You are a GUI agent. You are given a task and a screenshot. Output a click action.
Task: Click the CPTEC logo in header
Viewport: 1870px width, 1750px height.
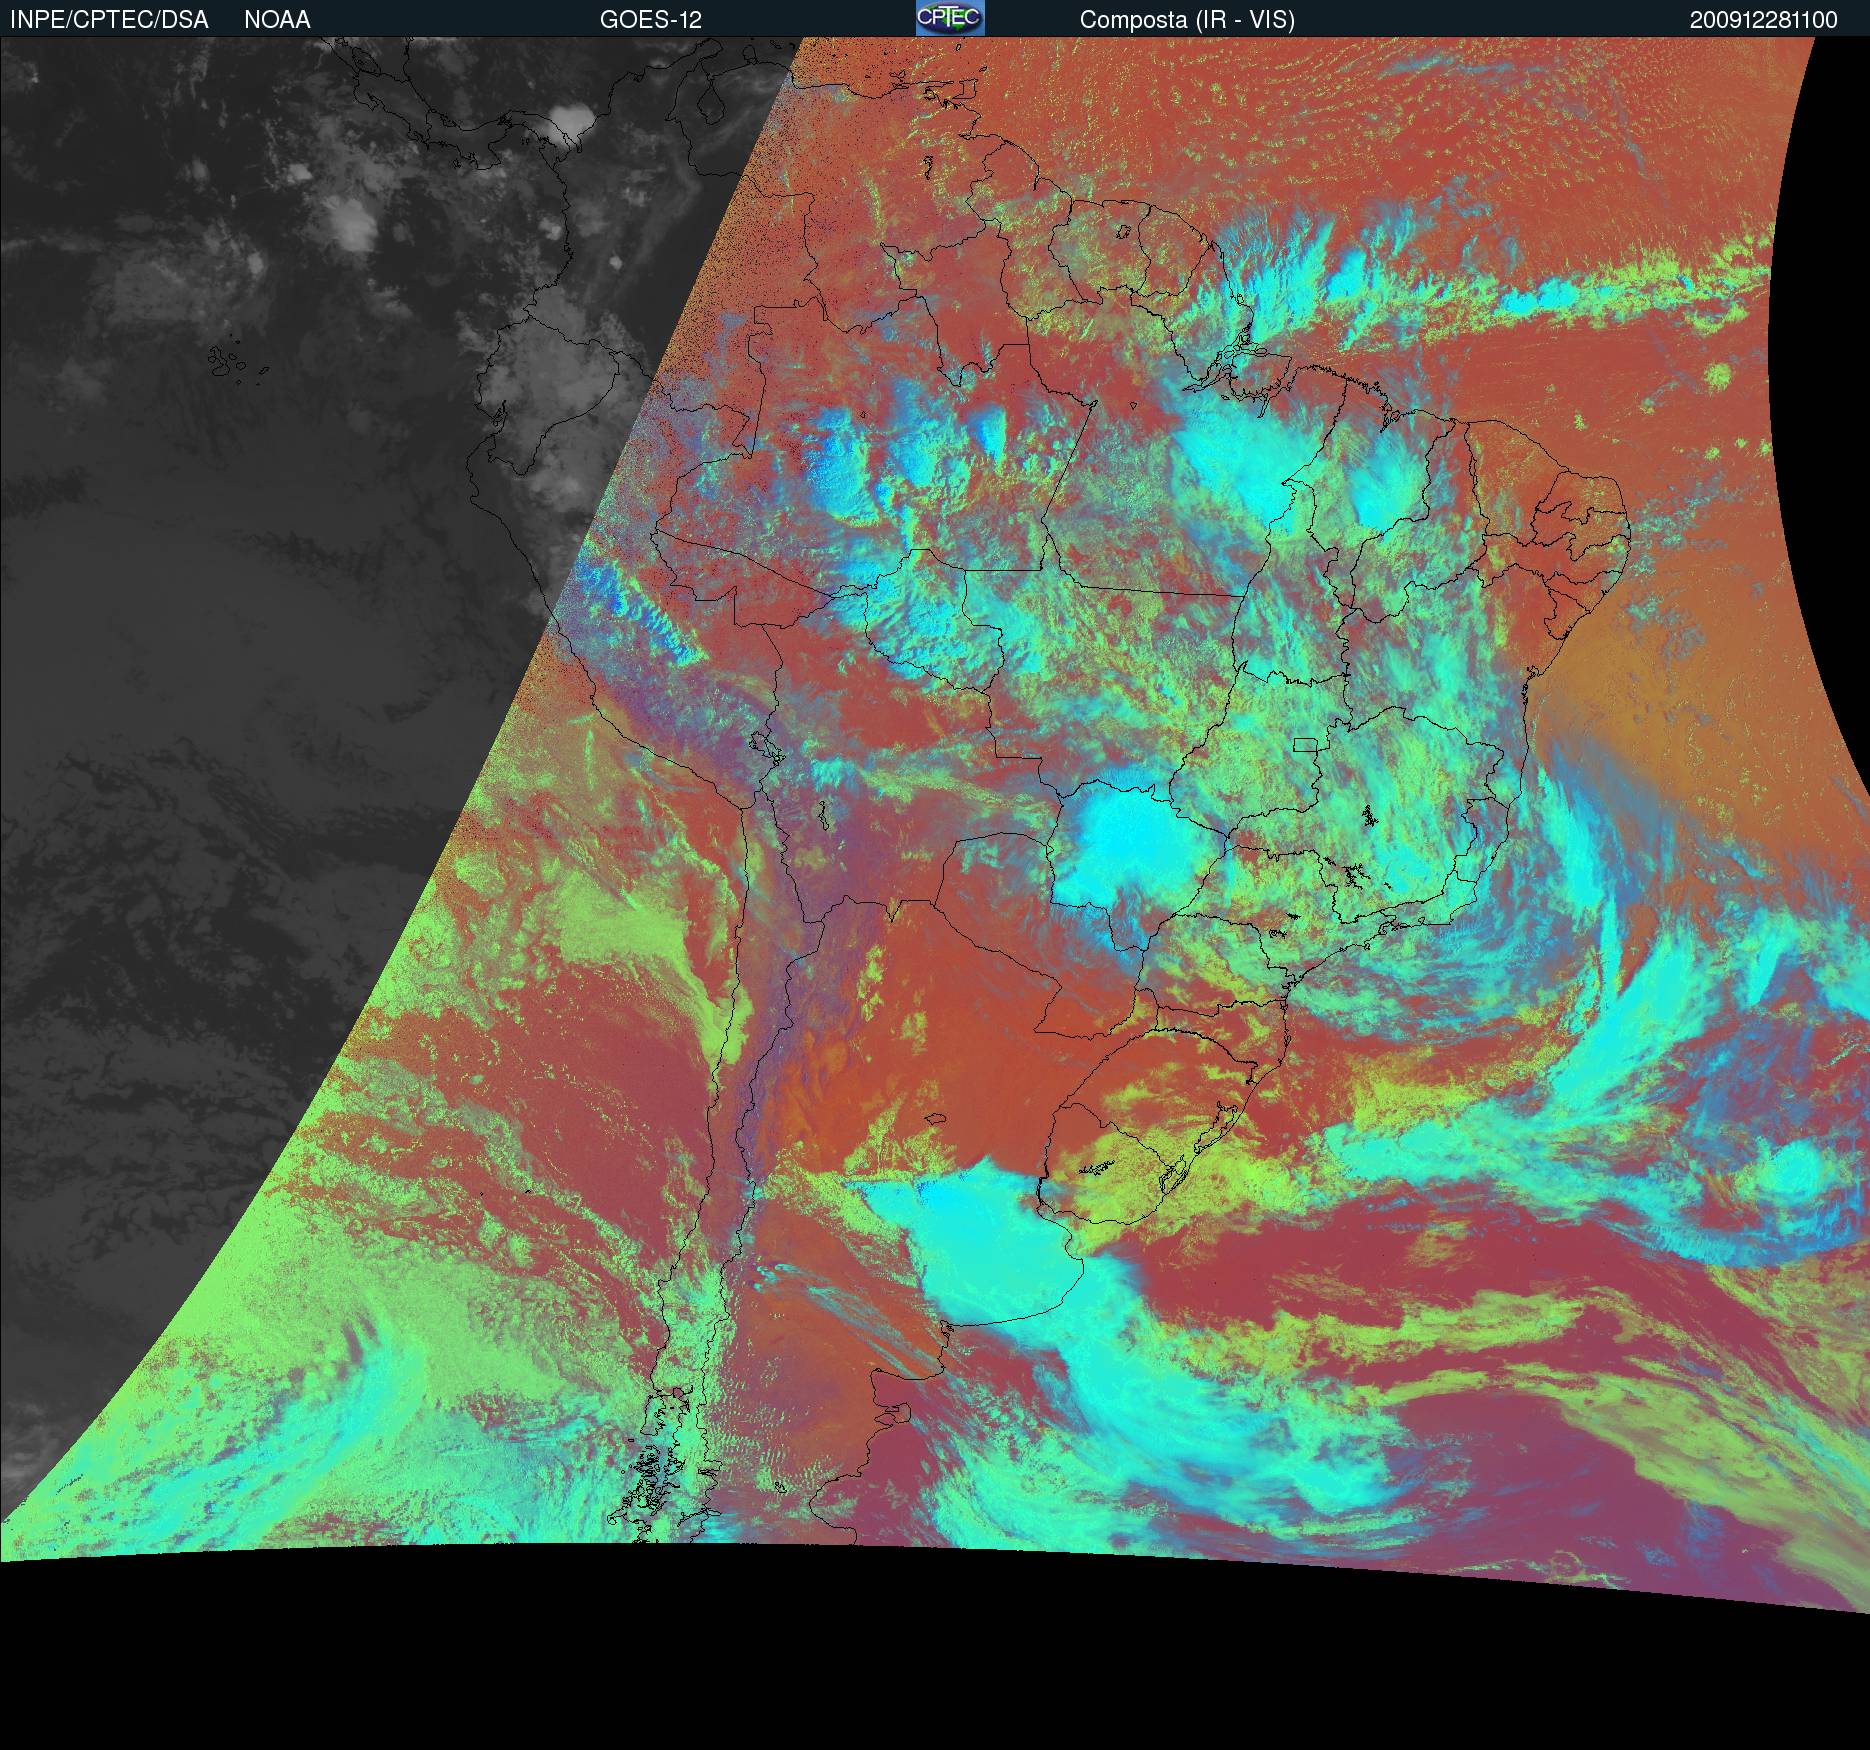click(x=950, y=18)
